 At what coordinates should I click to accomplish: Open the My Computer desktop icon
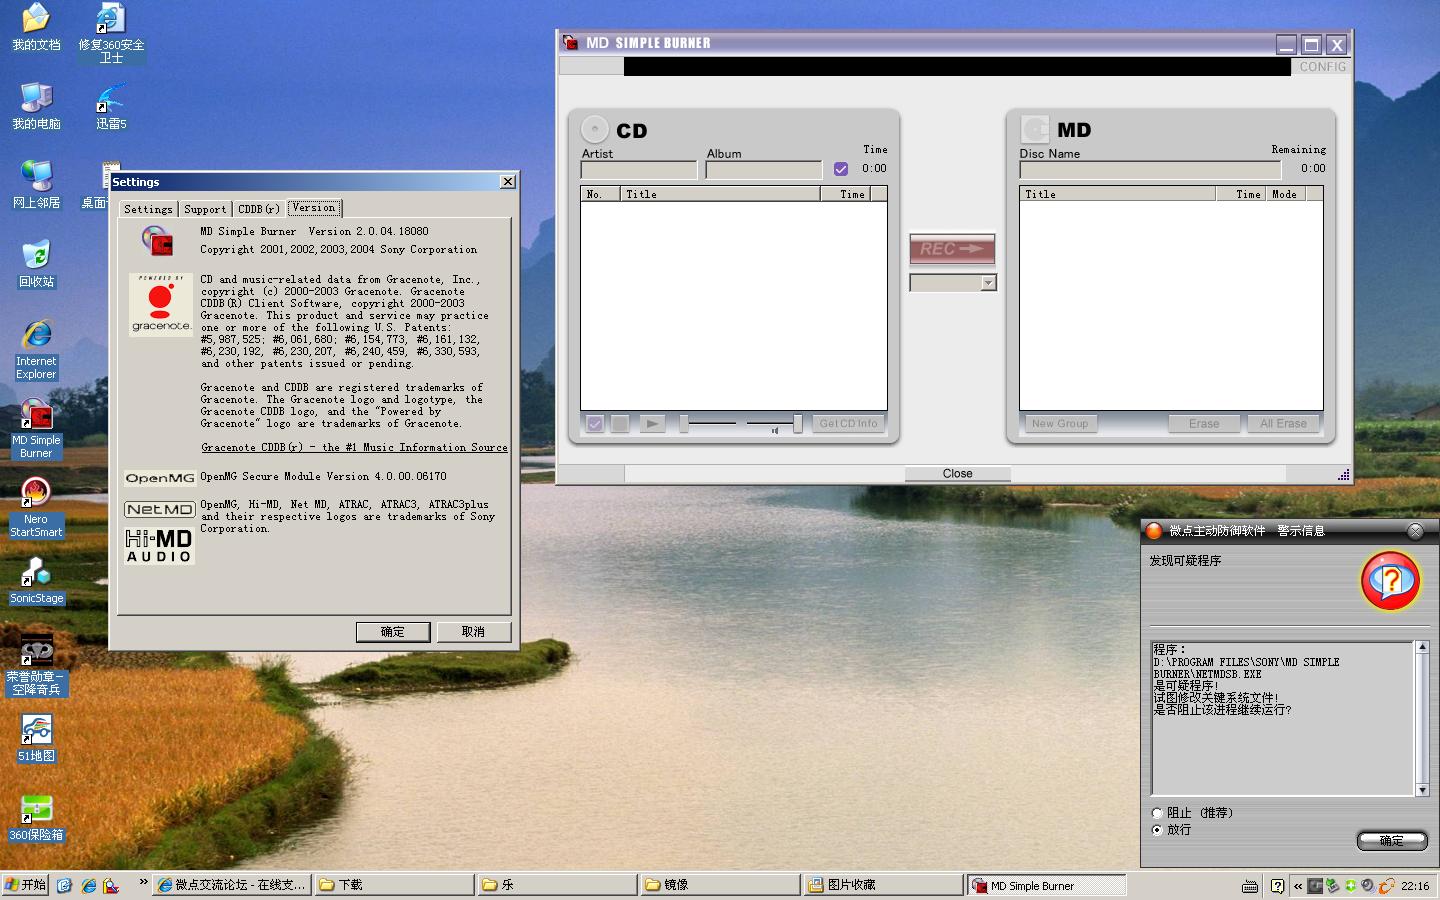(36, 106)
